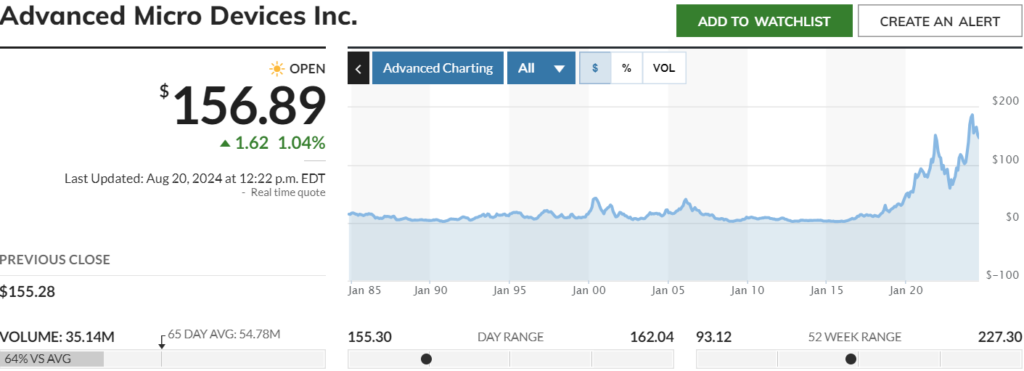Click the 52 week range dot marker

click(850, 359)
